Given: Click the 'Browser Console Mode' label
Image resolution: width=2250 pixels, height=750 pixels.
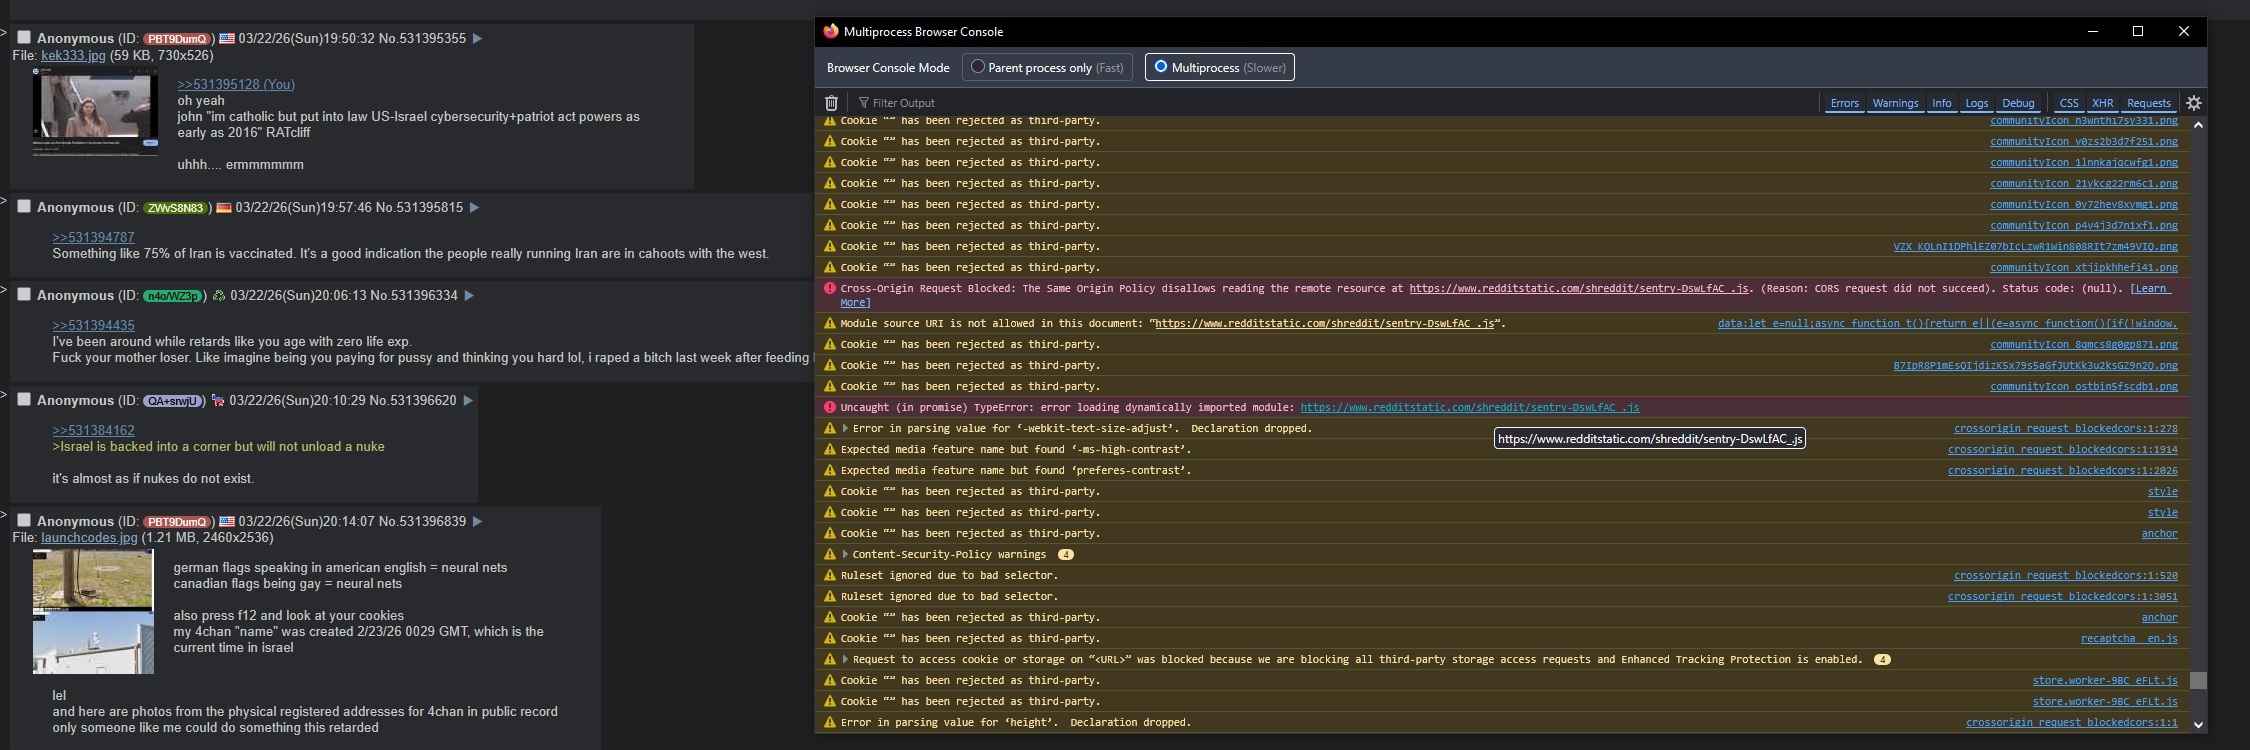Looking at the screenshot, I should (888, 68).
